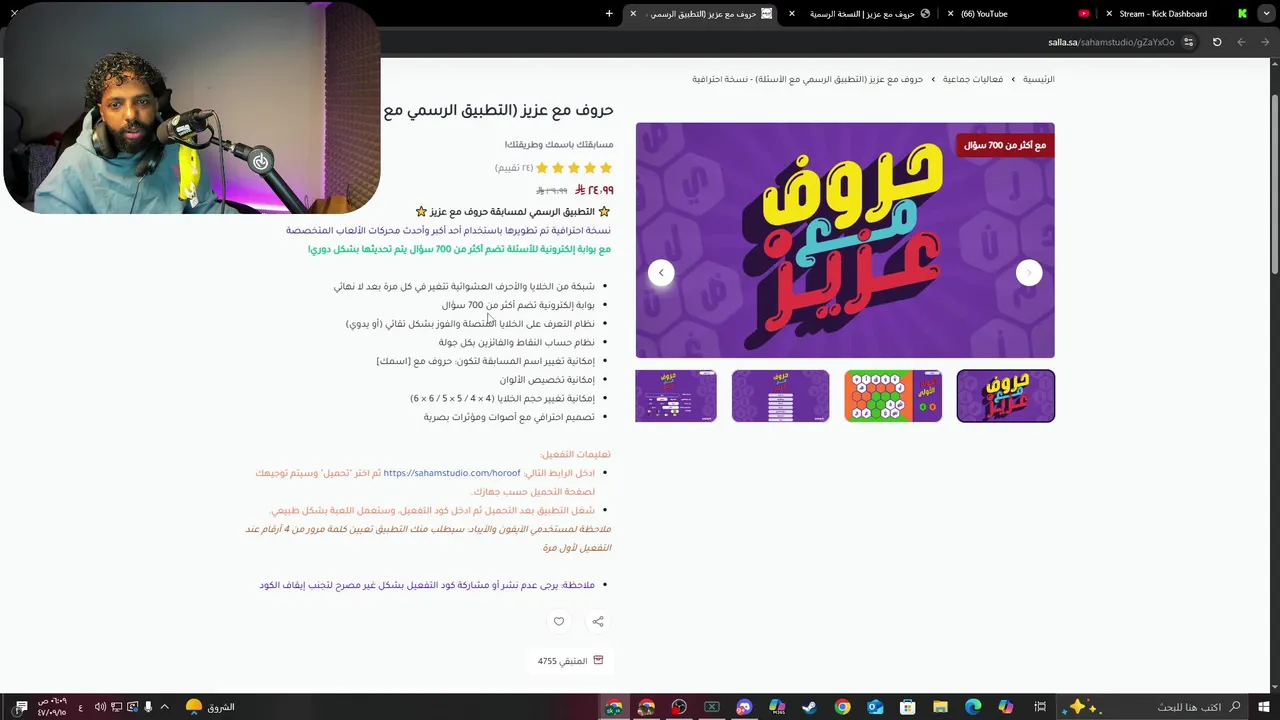This screenshot has width=1280, height=720.
Task: Open site information icon in address bar
Action: point(1188,42)
